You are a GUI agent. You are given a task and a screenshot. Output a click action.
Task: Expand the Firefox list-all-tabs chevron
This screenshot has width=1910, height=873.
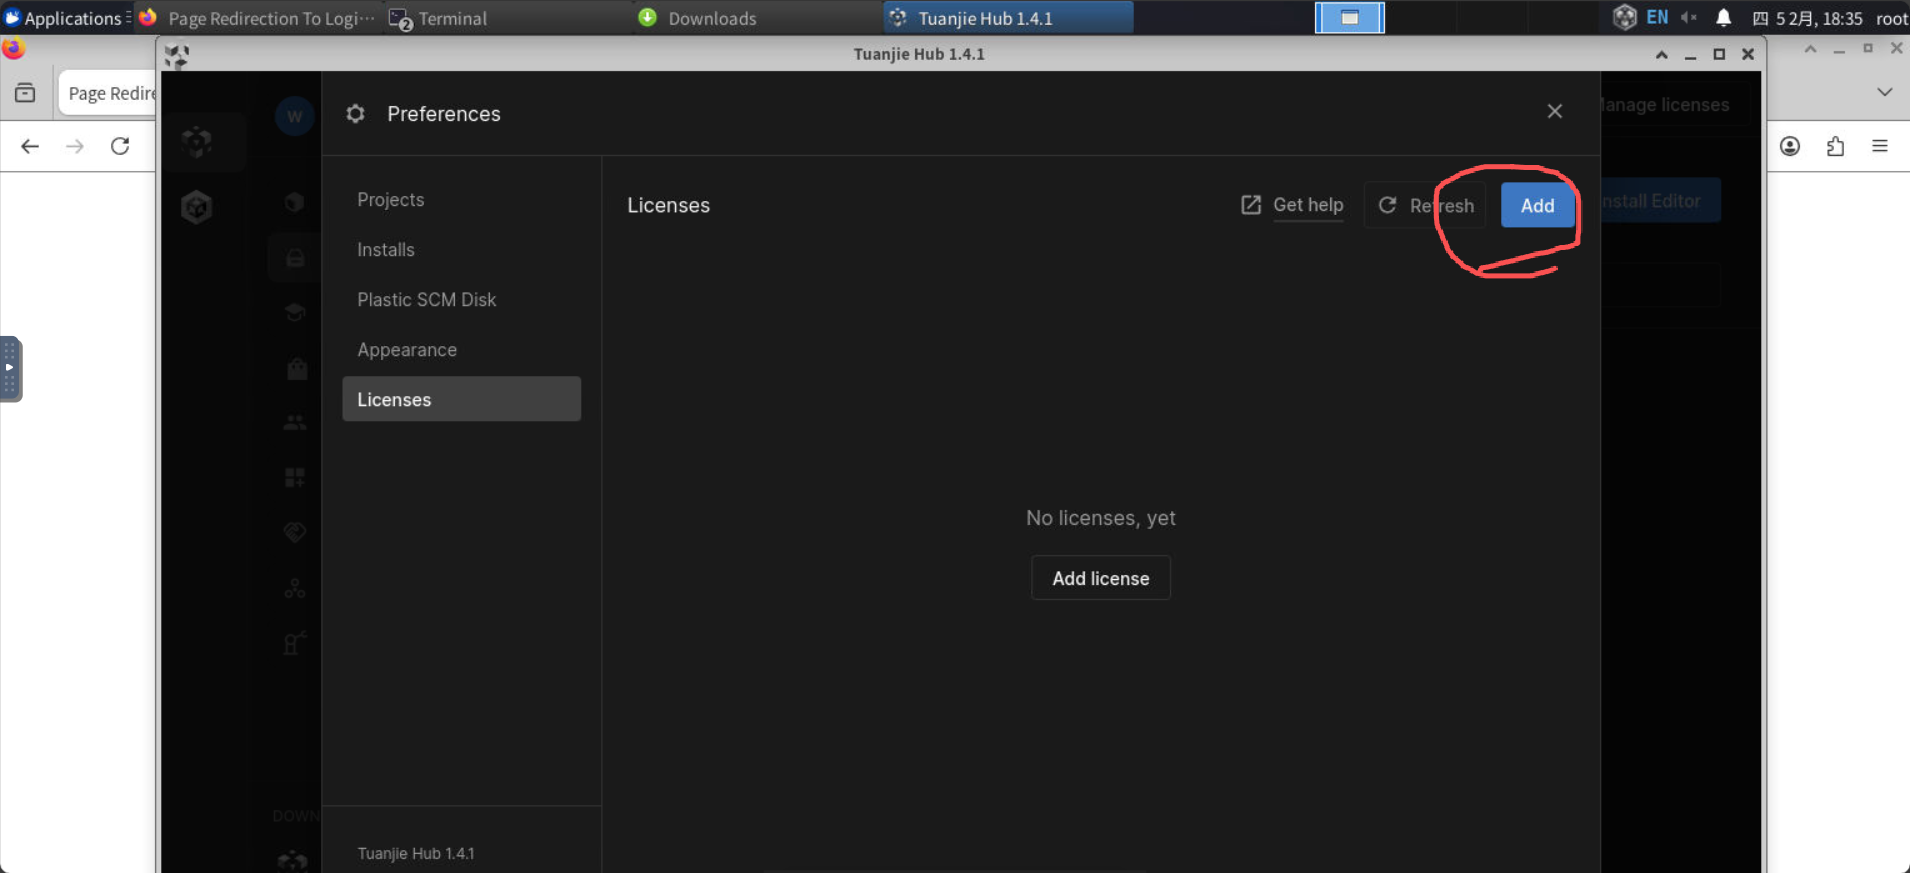[1885, 92]
